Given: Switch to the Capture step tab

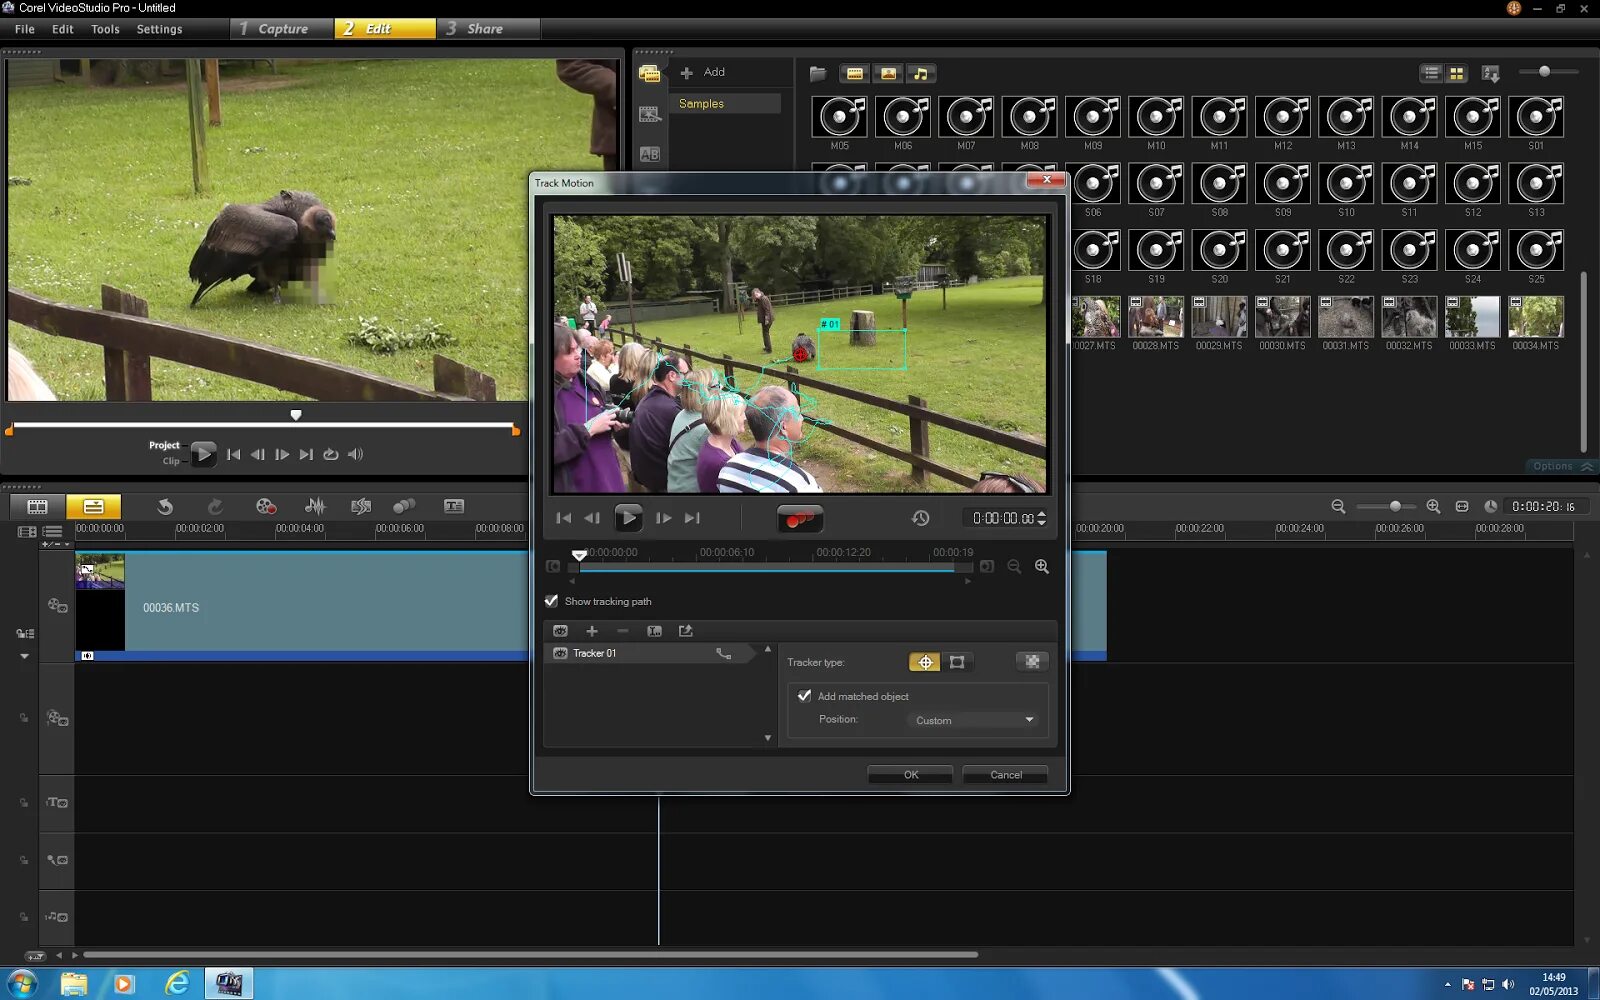Looking at the screenshot, I should (282, 29).
